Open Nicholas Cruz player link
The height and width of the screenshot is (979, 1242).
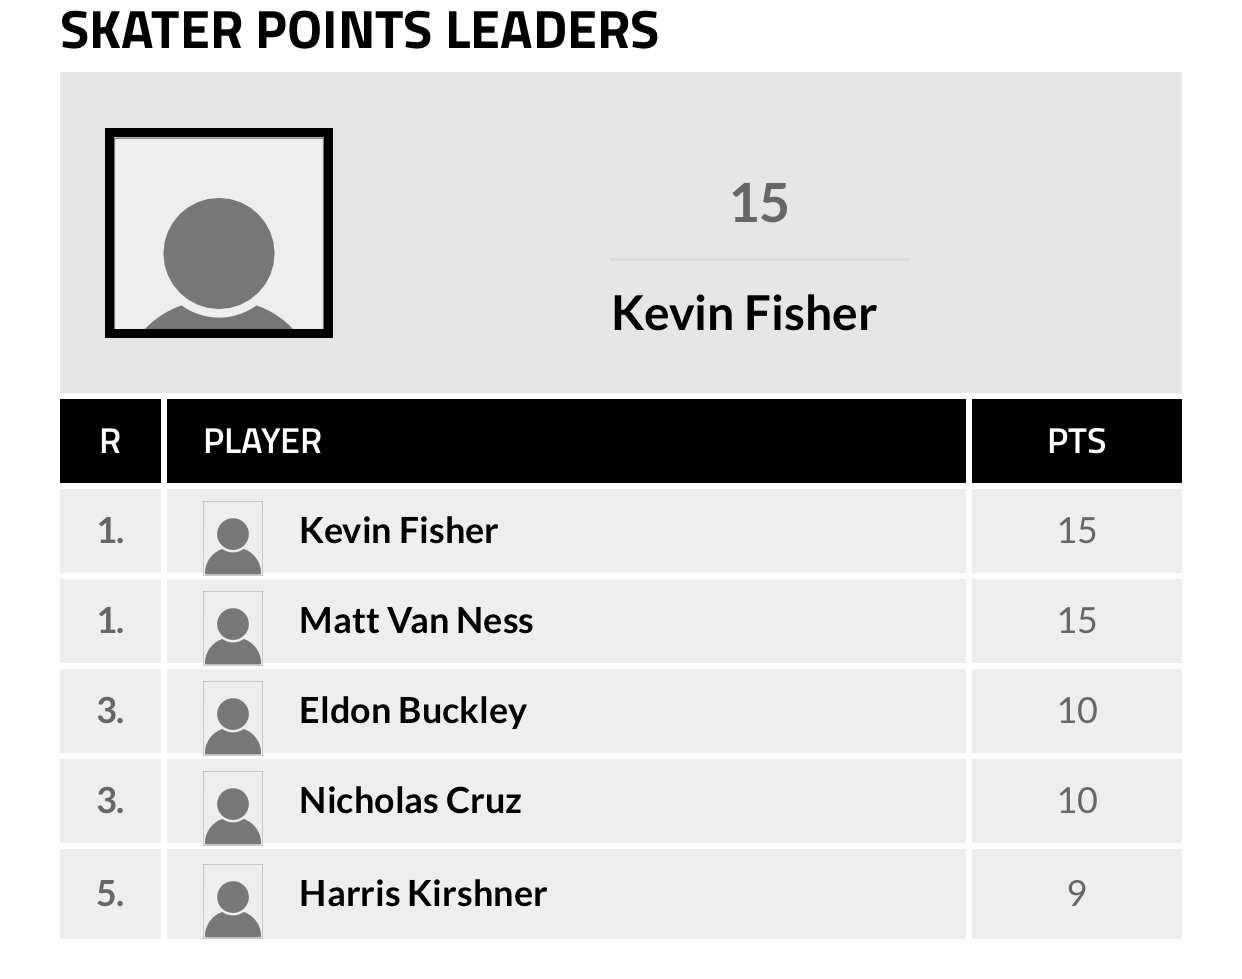click(410, 800)
